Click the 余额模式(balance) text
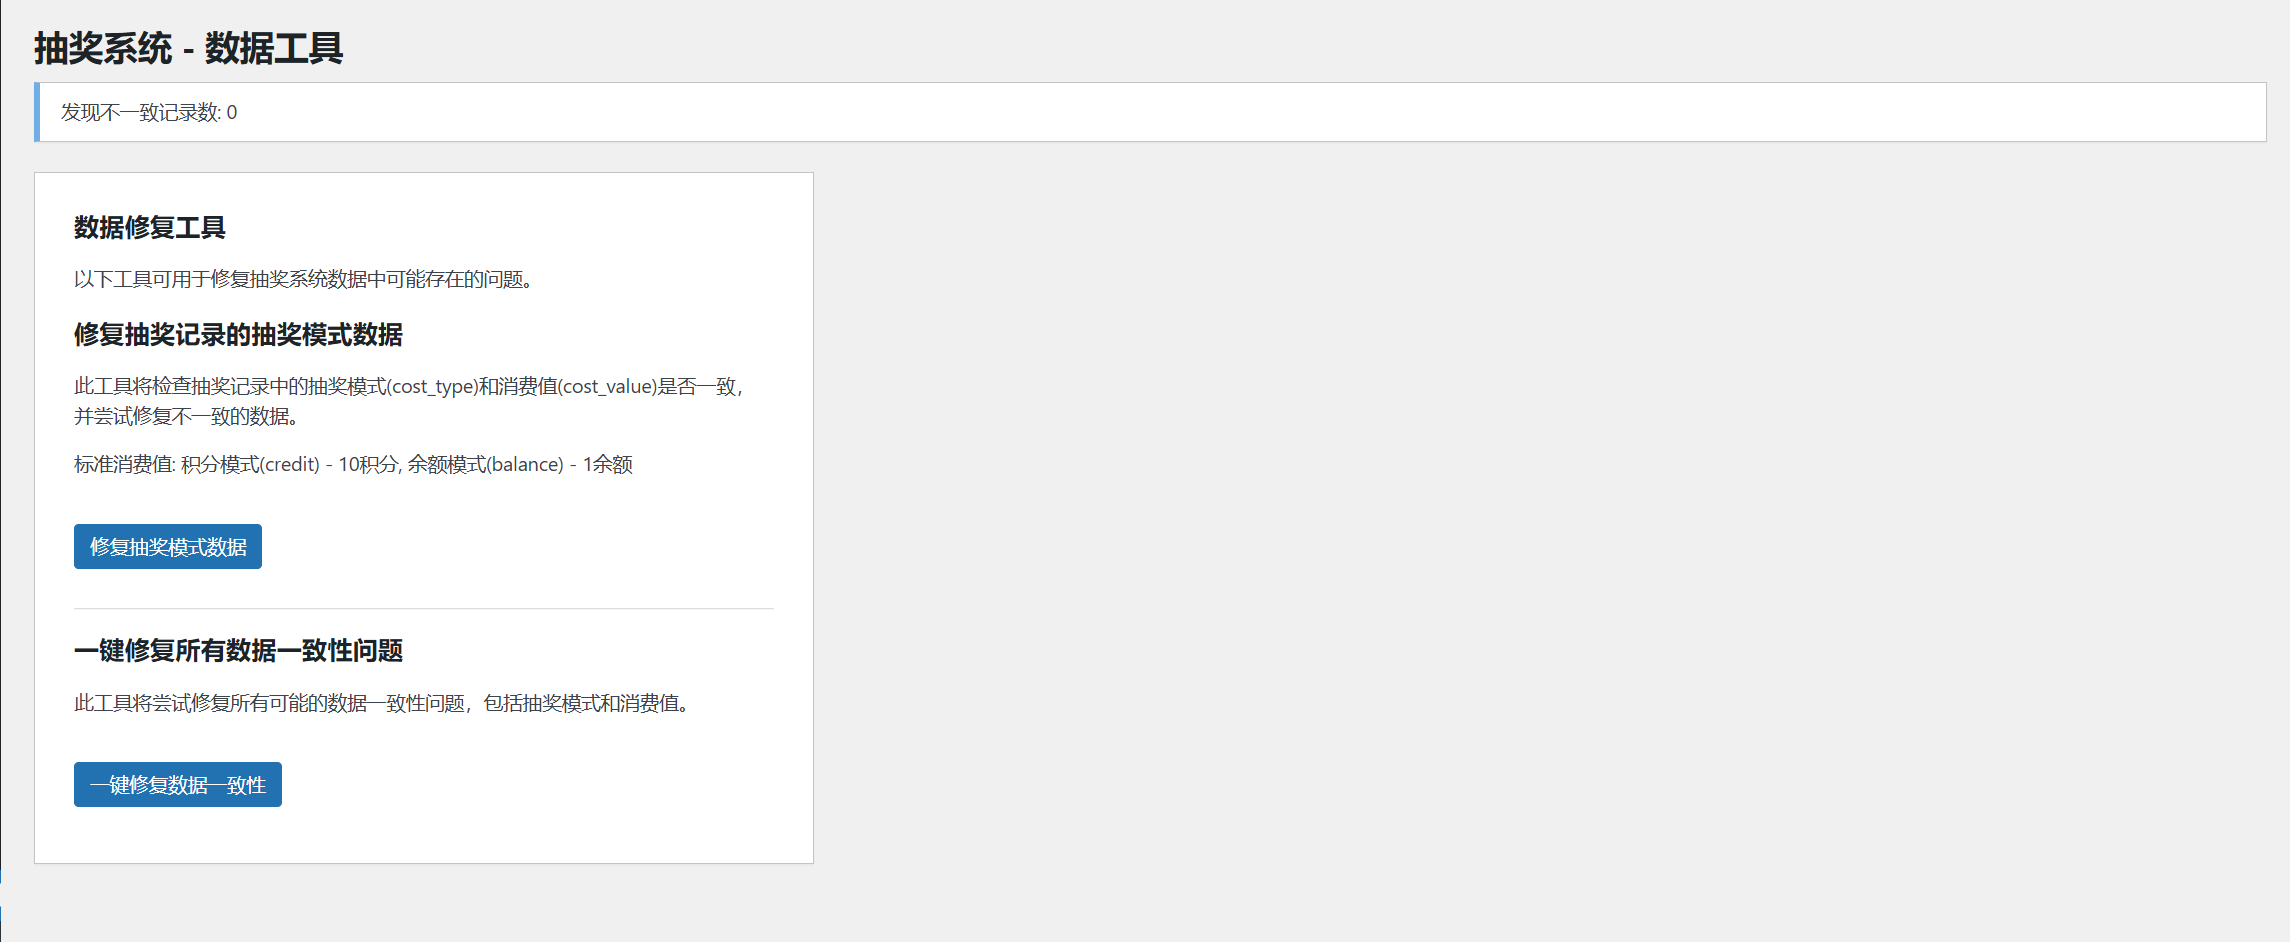 [485, 465]
